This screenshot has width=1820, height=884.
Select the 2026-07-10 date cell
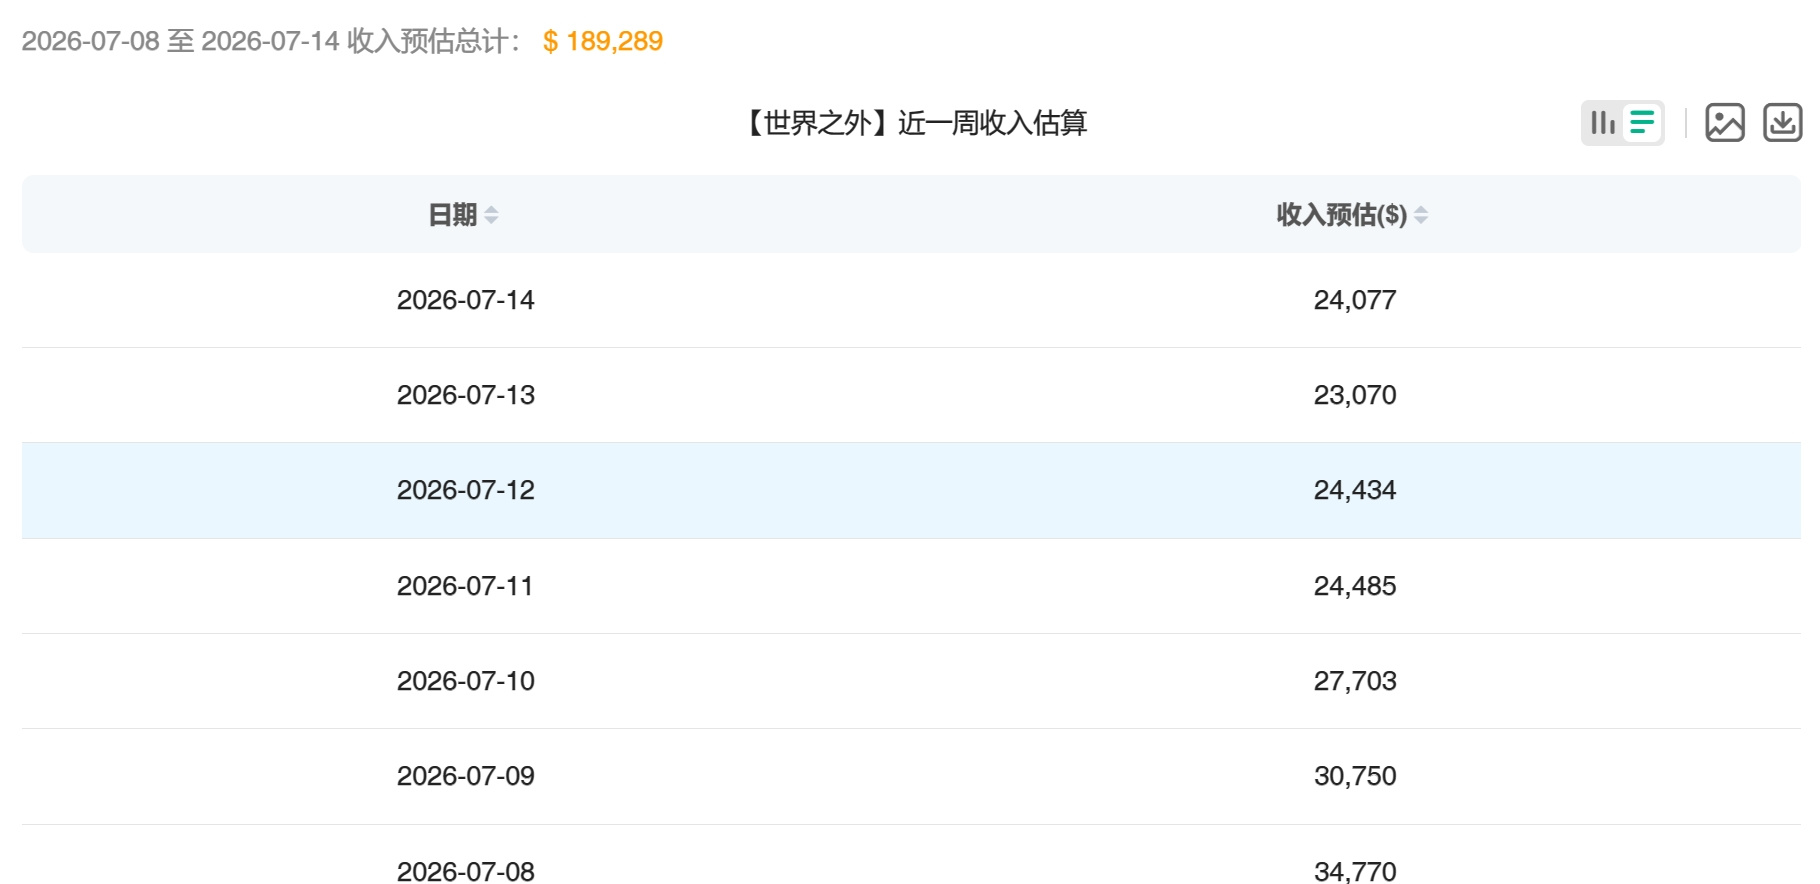click(x=466, y=681)
